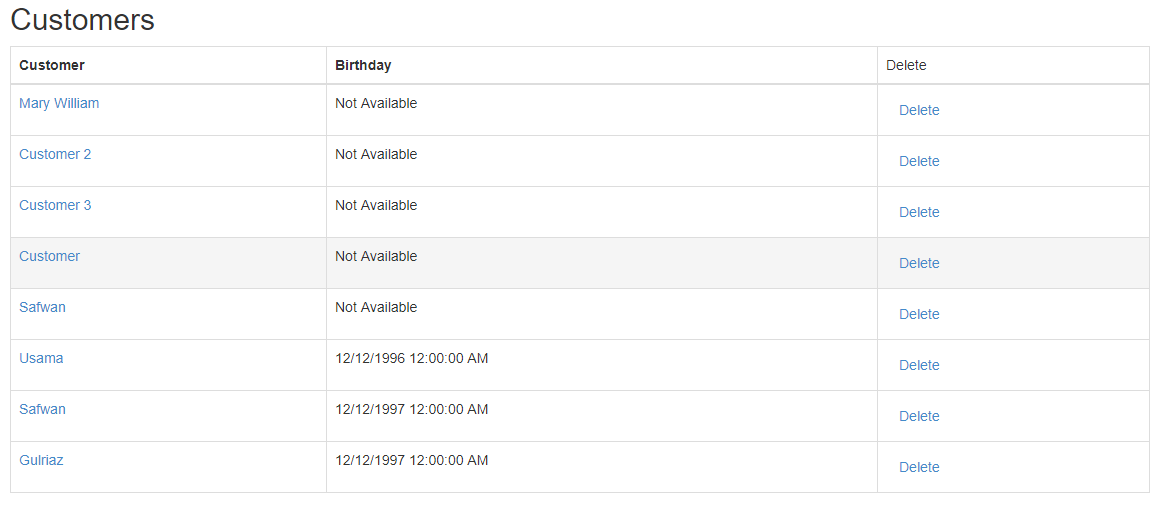1170x506 pixels.
Task: Click the Customers page heading
Action: click(x=82, y=19)
